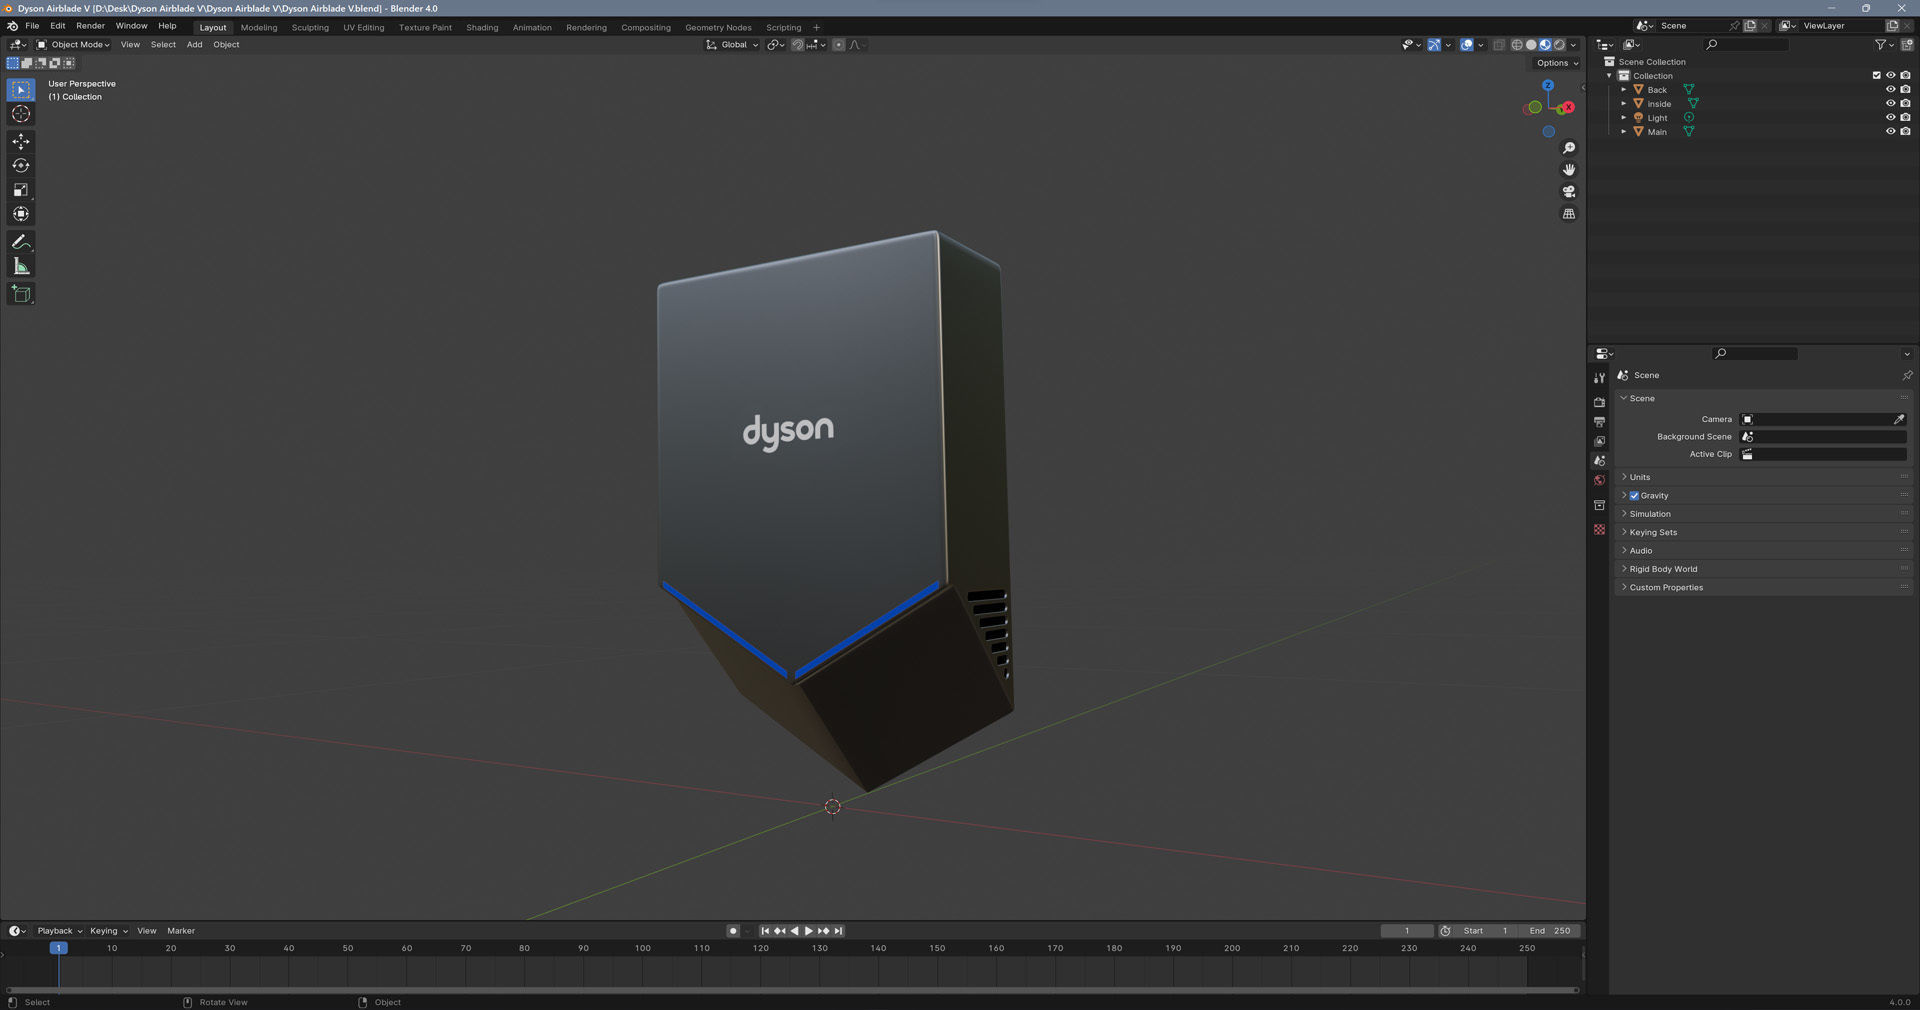Switch to the Geometry Nodes workspace tab
1920x1010 pixels.
click(x=718, y=28)
